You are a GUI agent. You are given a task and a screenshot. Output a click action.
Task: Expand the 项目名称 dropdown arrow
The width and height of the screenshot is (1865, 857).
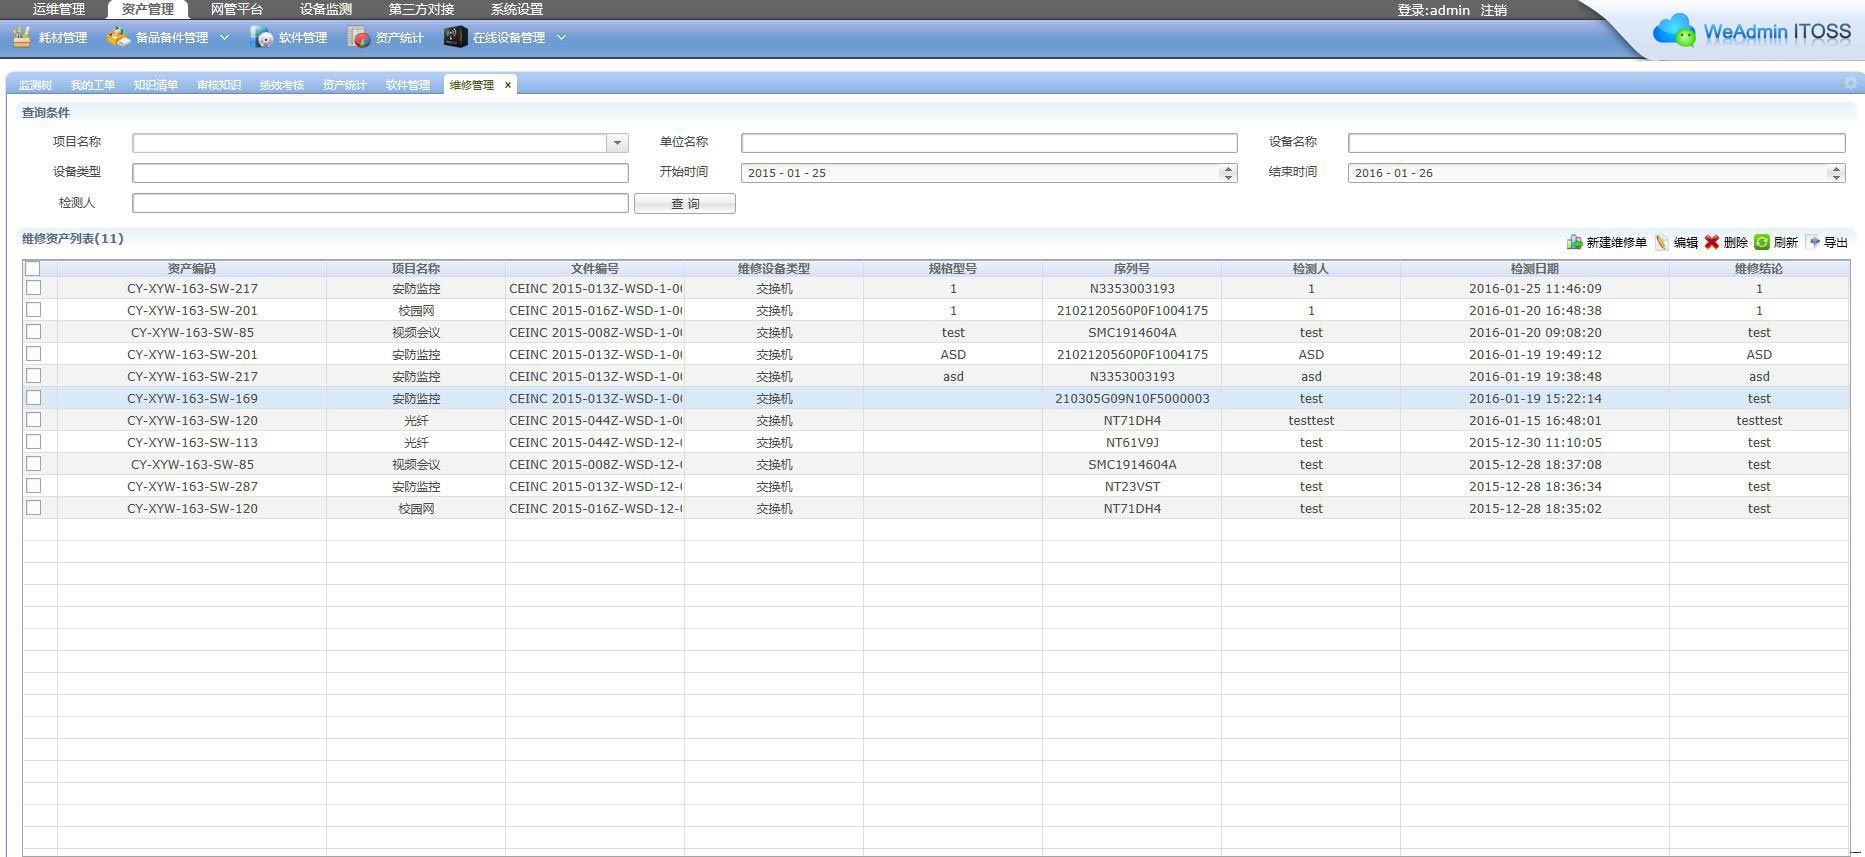[617, 143]
